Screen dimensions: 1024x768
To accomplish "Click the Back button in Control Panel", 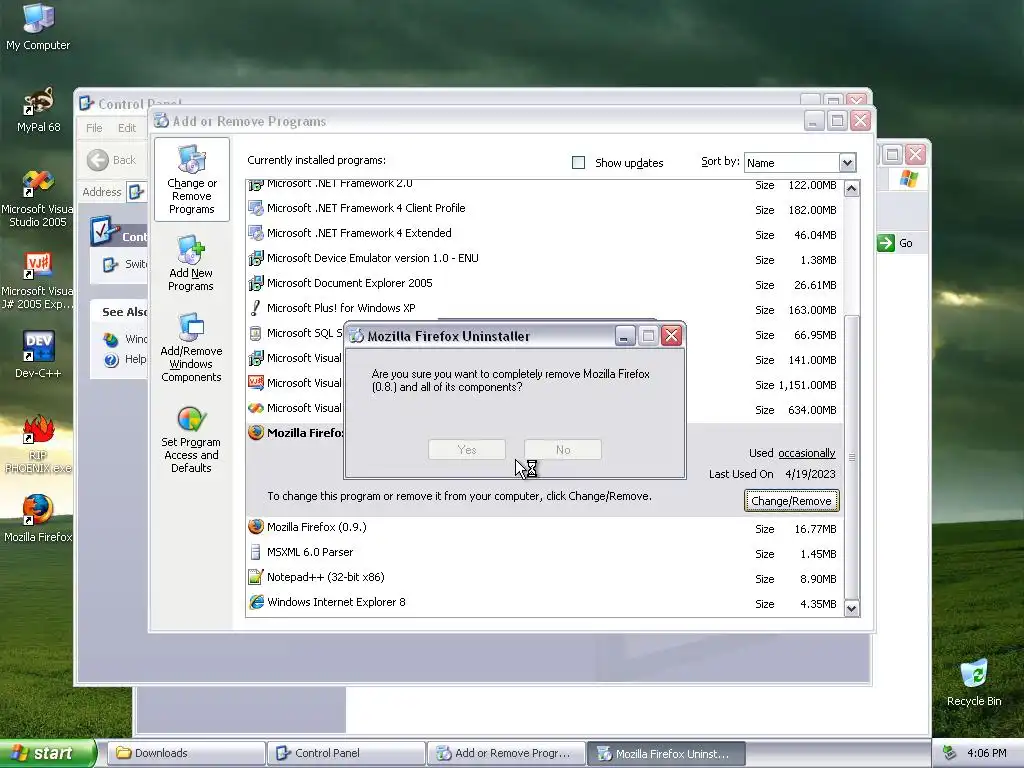I will click(x=112, y=160).
